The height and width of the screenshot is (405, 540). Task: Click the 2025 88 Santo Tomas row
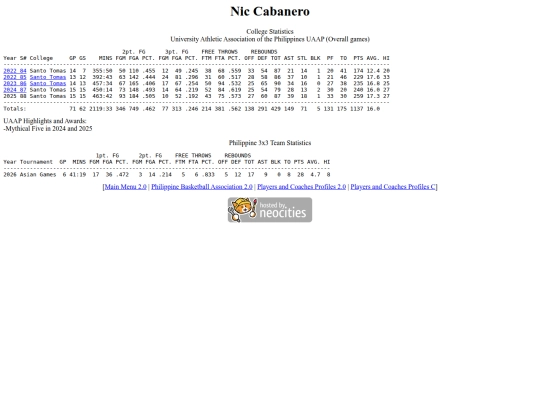[x=196, y=96]
